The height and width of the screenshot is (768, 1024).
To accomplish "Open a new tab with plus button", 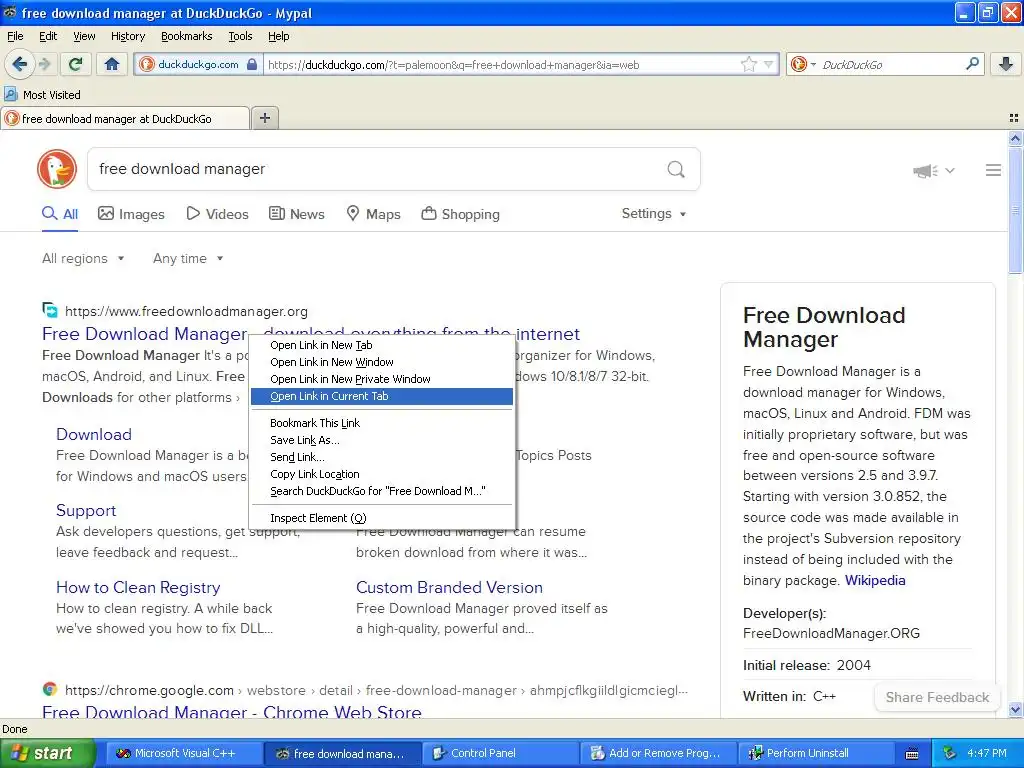I will tap(264, 118).
